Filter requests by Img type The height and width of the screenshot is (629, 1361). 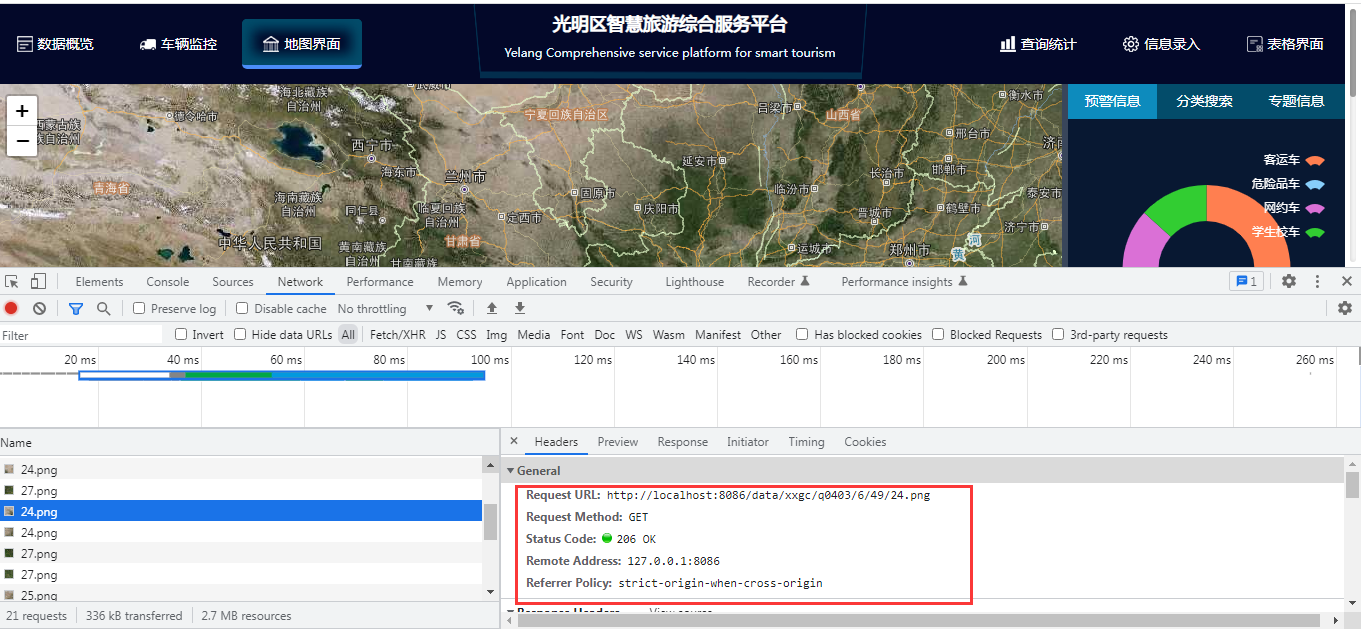click(x=496, y=335)
